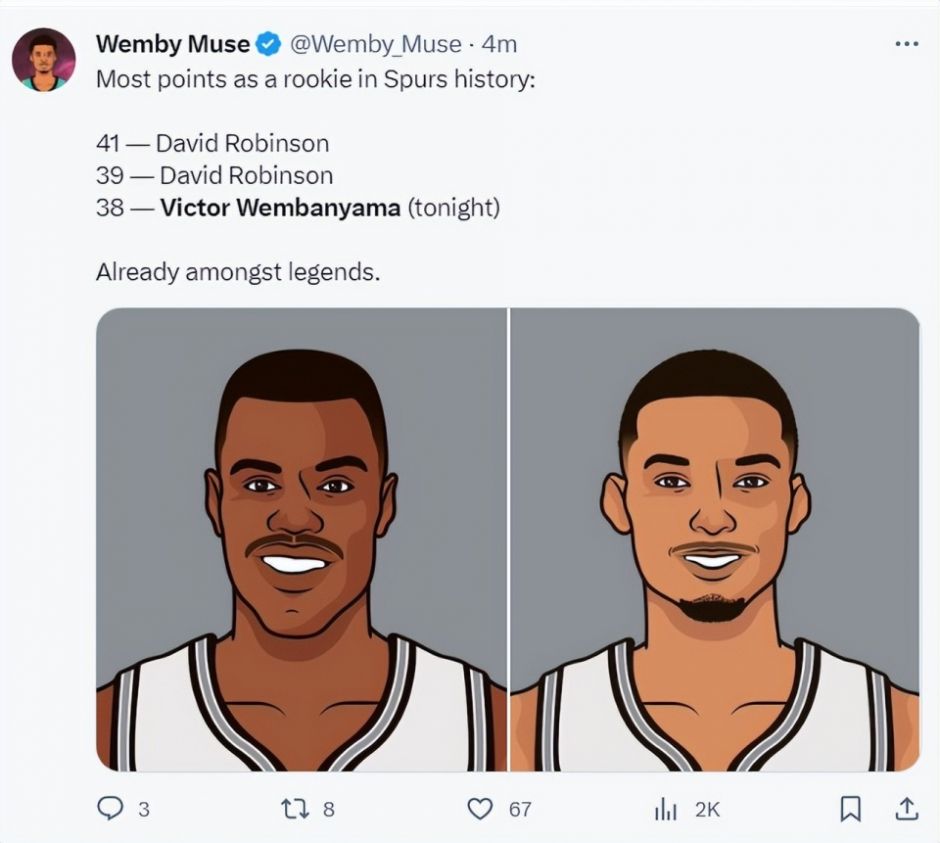Share the tweet using the upload arrow
This screenshot has width=940, height=843.
click(x=905, y=808)
